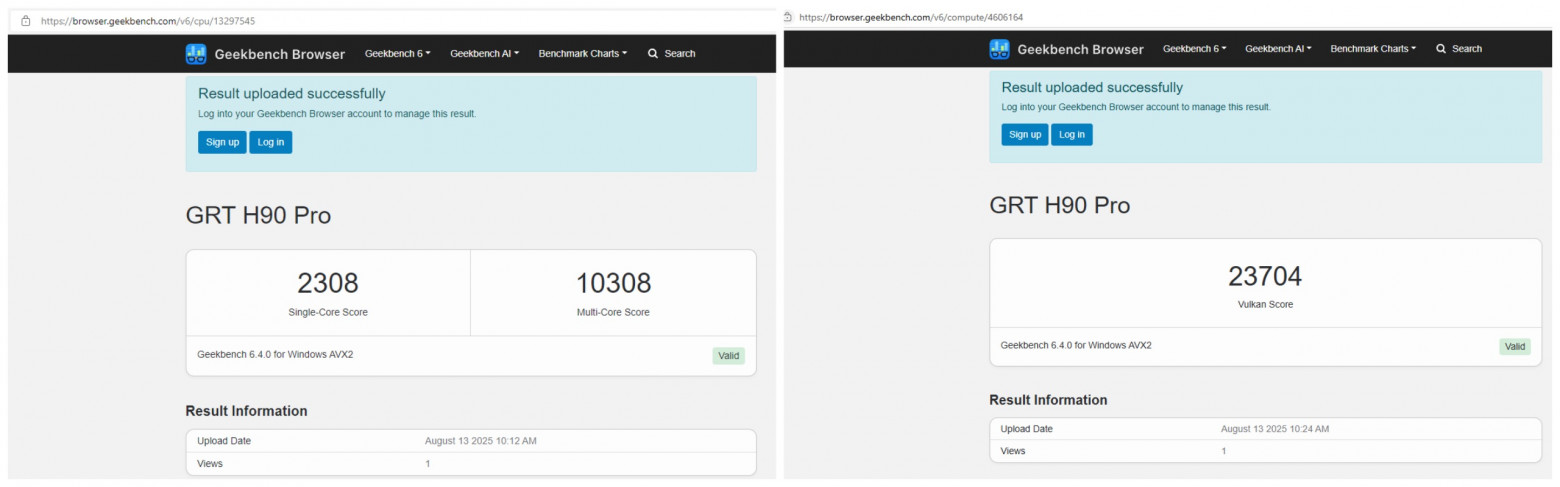Screen dimensions: 1560x487
Task: Click the Search label in right navbar
Action: coord(1467,49)
